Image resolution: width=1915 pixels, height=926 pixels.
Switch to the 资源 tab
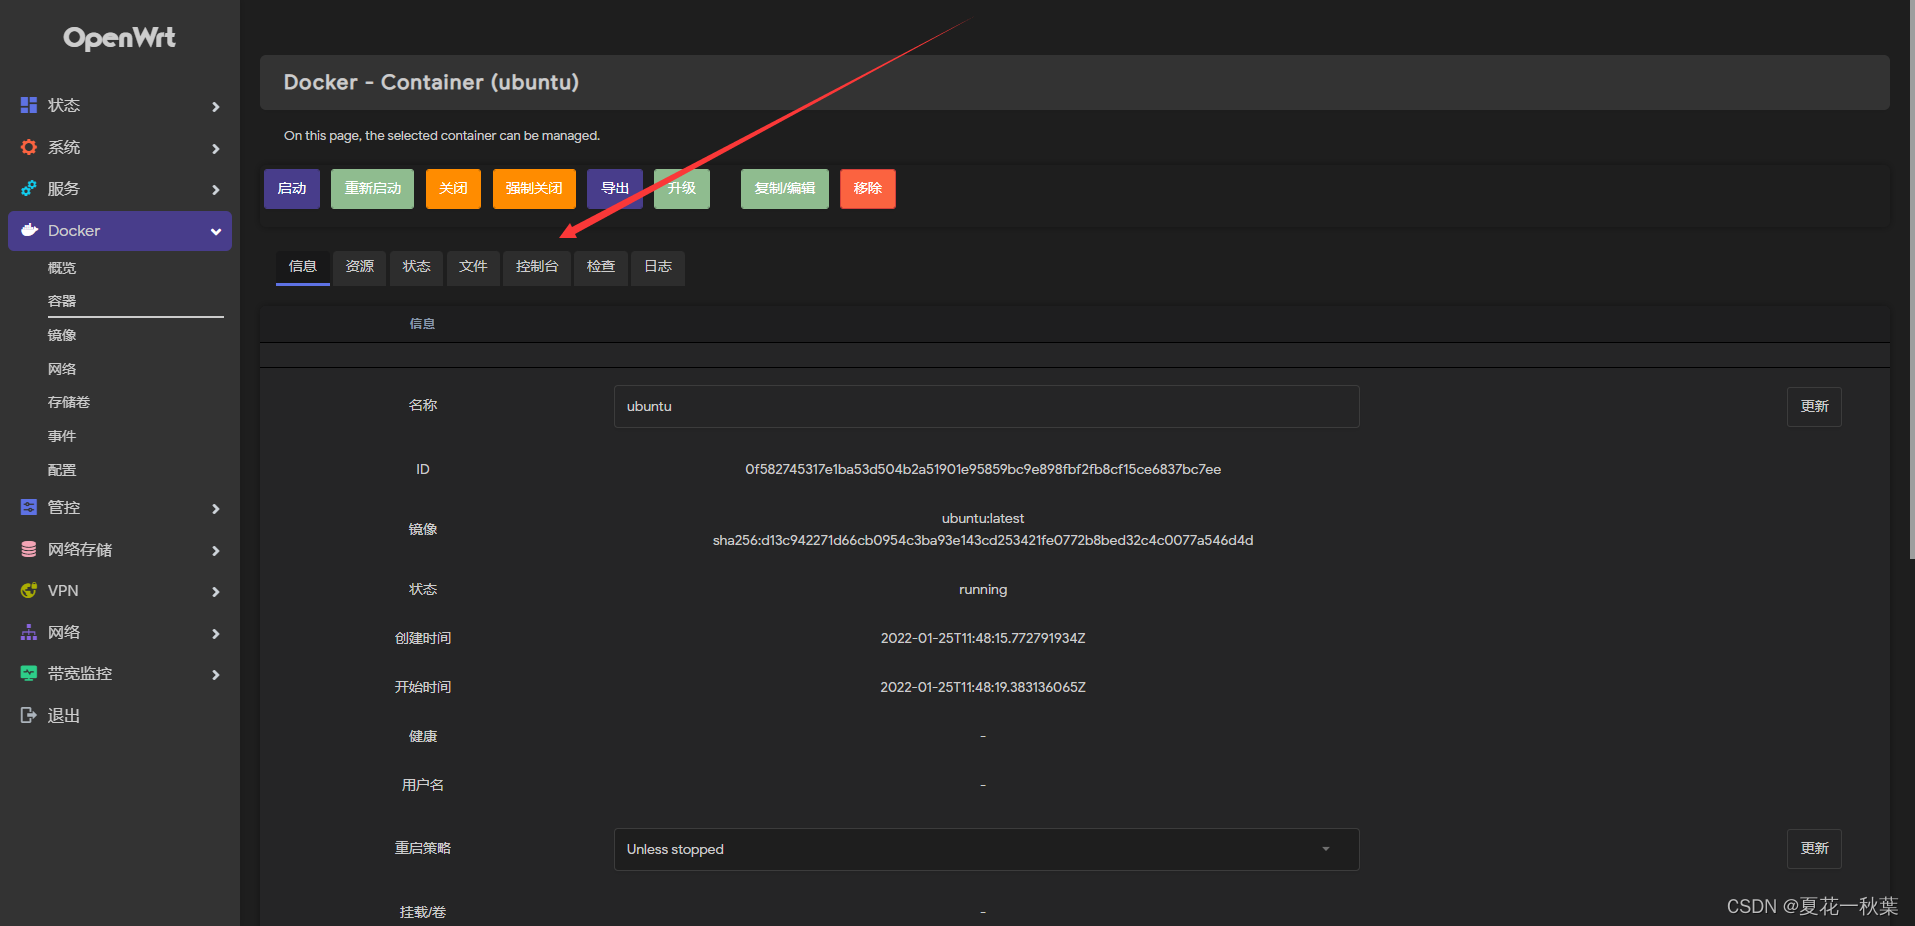[x=359, y=266]
